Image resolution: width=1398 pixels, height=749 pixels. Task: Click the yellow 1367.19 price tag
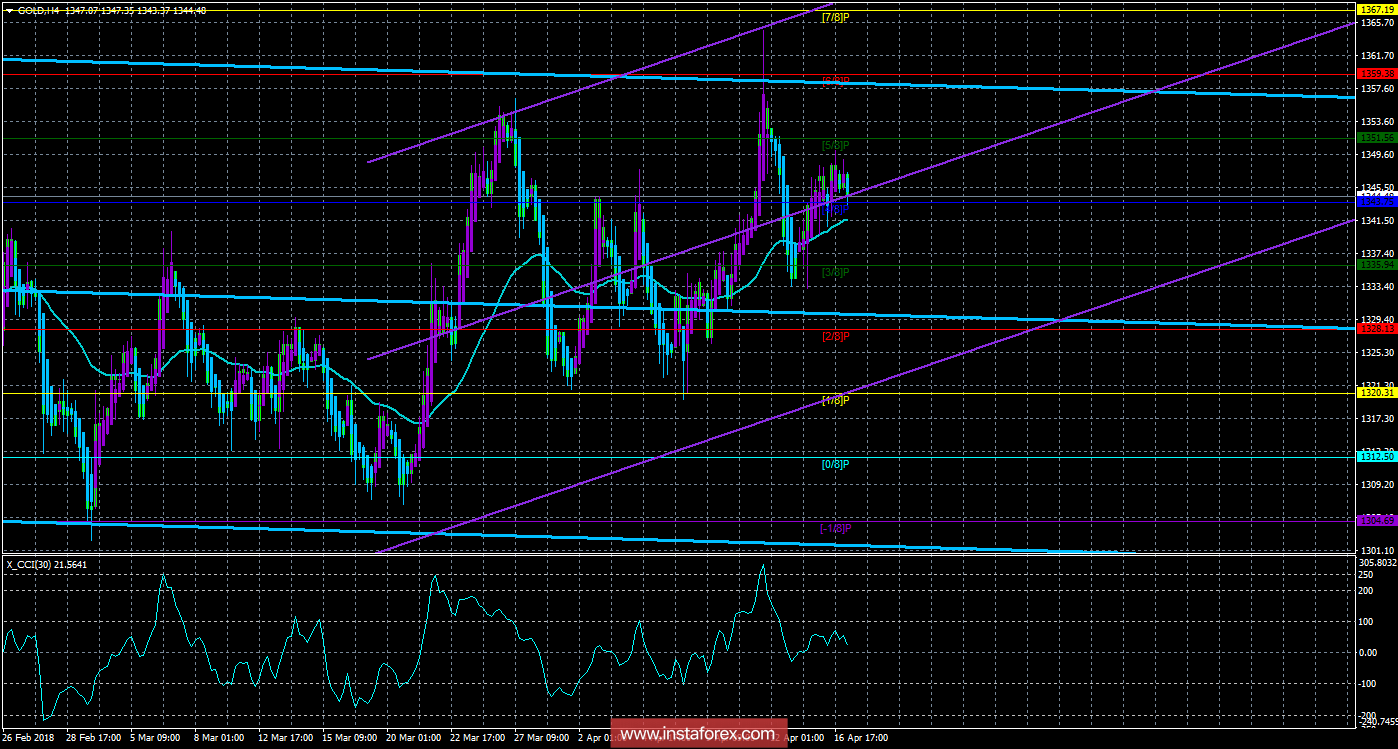pyautogui.click(x=1376, y=9)
